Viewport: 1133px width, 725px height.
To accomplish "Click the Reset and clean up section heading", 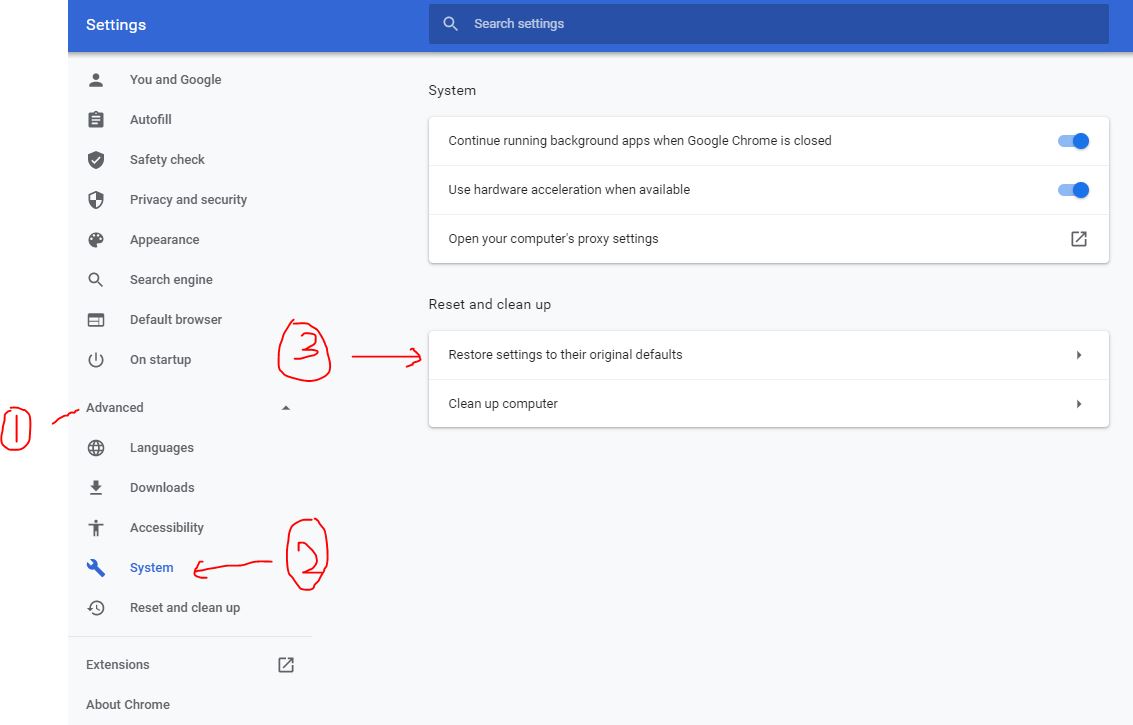I will pos(490,304).
